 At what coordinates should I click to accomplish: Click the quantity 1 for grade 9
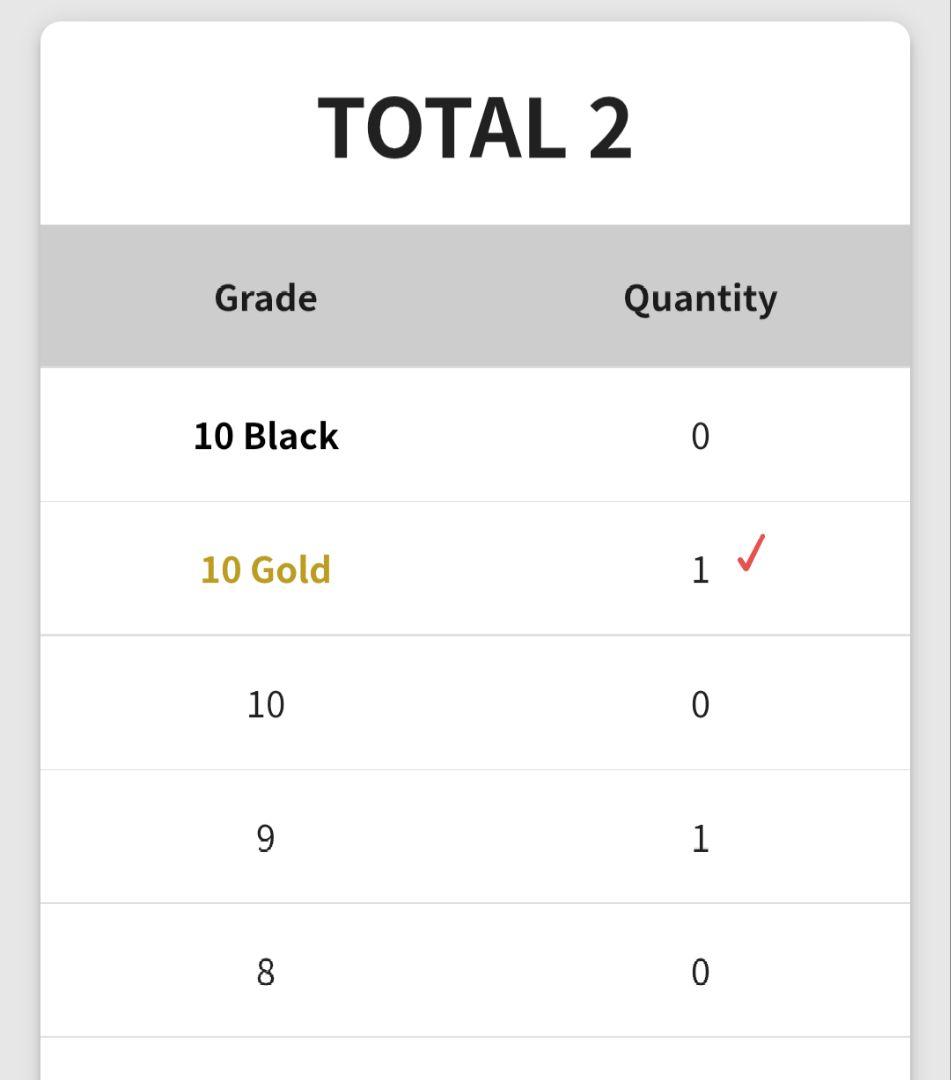[x=700, y=838]
